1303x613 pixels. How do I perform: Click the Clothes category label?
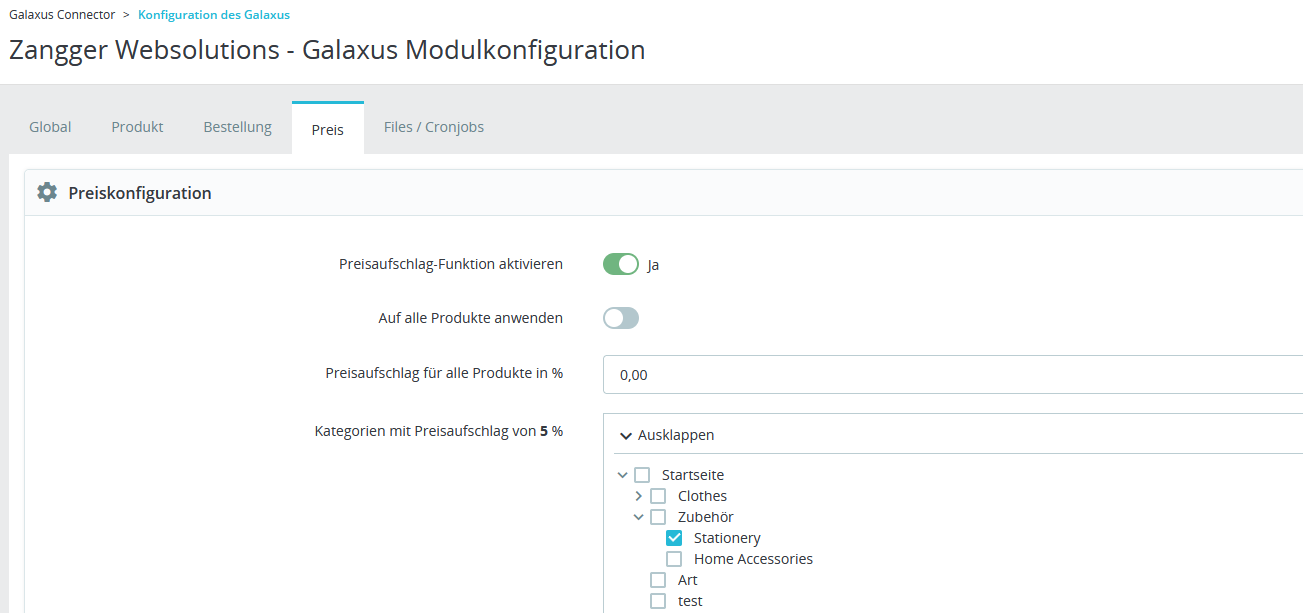tap(702, 496)
